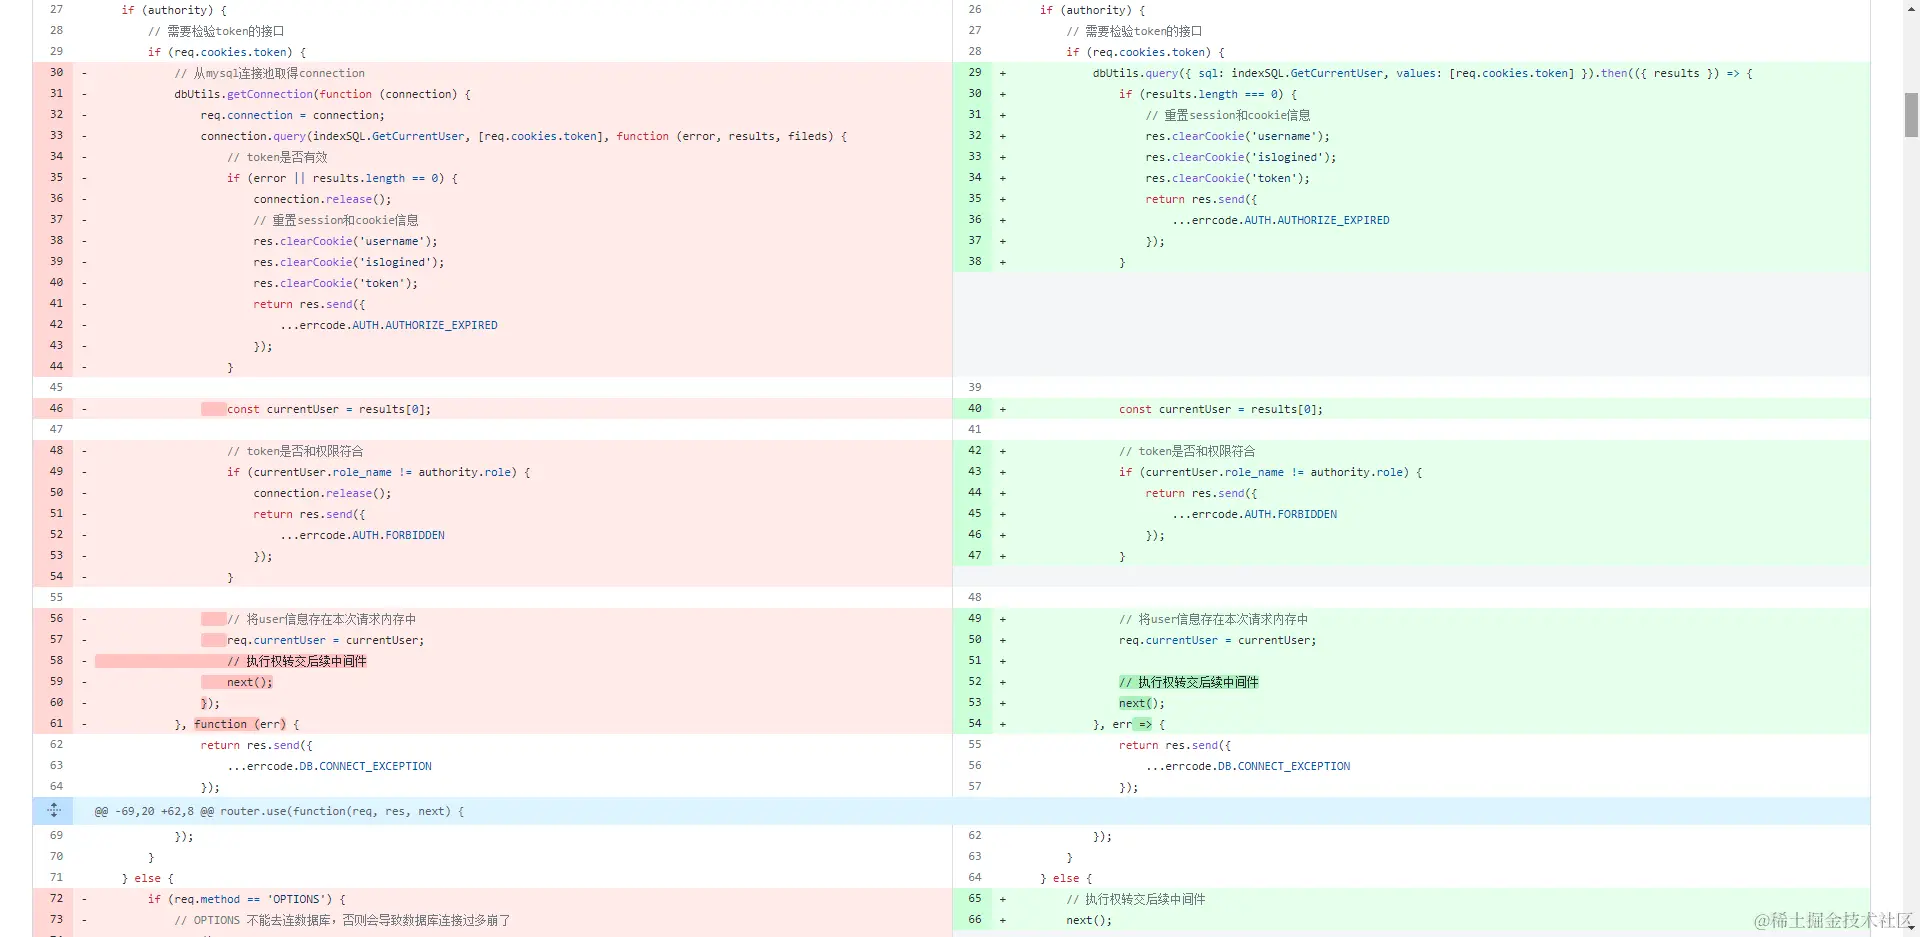The image size is (1920, 937).
Task: Click '// token是否和权限符合' on deleted line 48
Action: [295, 451]
